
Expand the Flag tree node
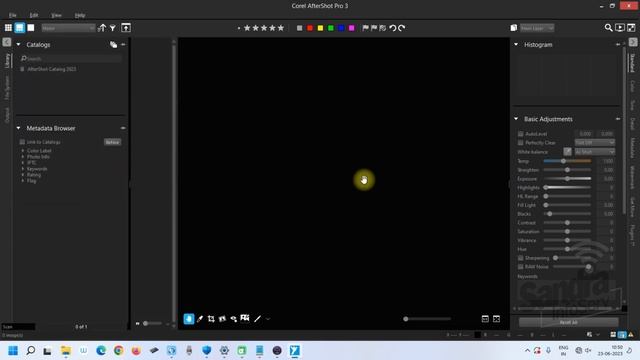coord(23,181)
